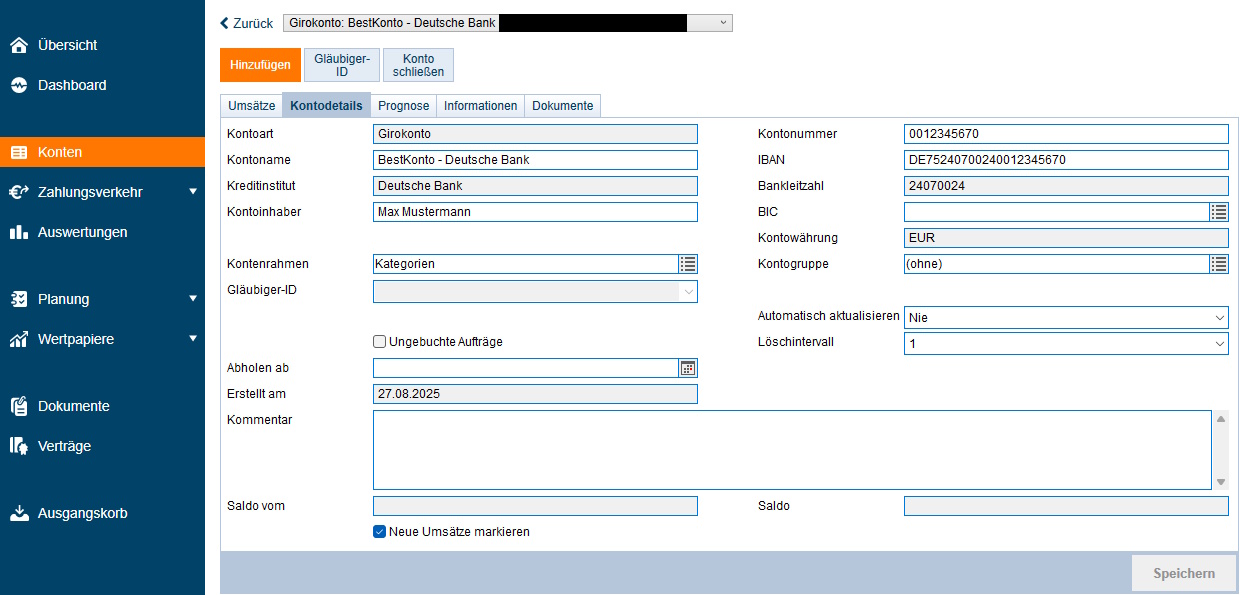Click the Ausgangskorb download tray icon

click(19, 513)
